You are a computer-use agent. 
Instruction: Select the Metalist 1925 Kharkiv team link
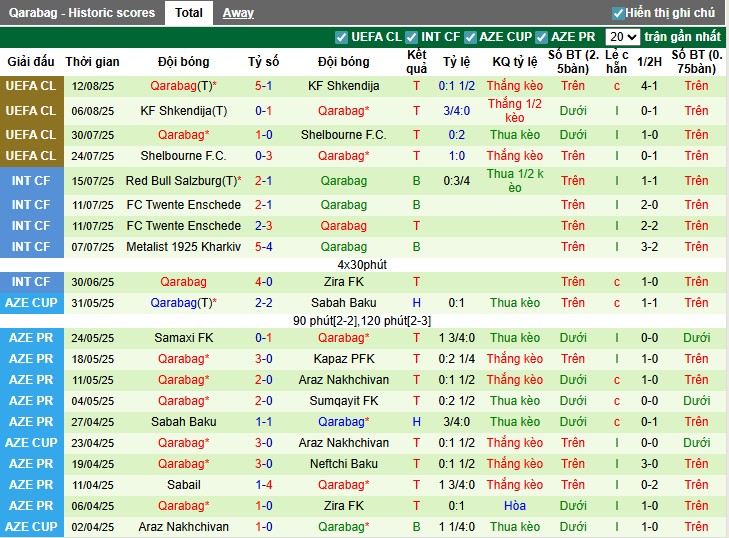coord(183,246)
